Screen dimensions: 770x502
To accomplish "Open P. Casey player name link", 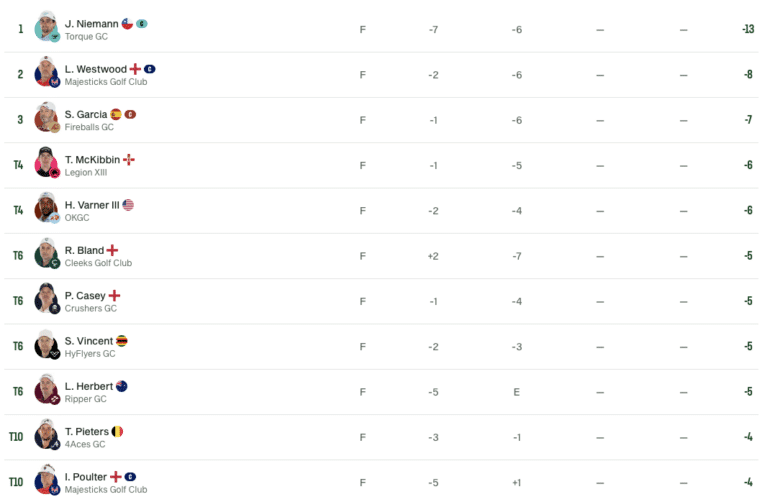I will pyautogui.click(x=85, y=296).
